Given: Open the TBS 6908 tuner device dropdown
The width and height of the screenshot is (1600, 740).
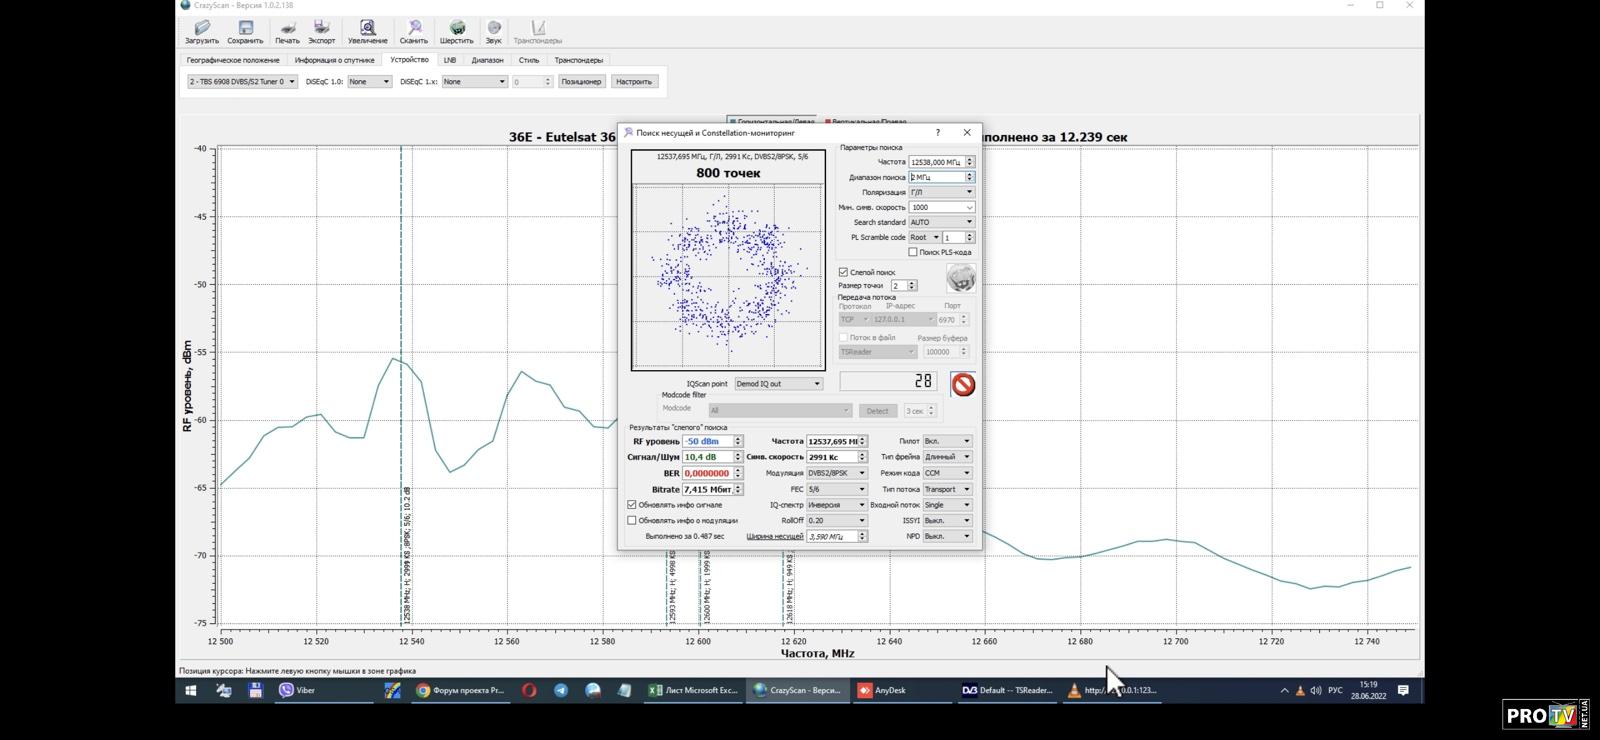Looking at the screenshot, I should pyautogui.click(x=242, y=82).
